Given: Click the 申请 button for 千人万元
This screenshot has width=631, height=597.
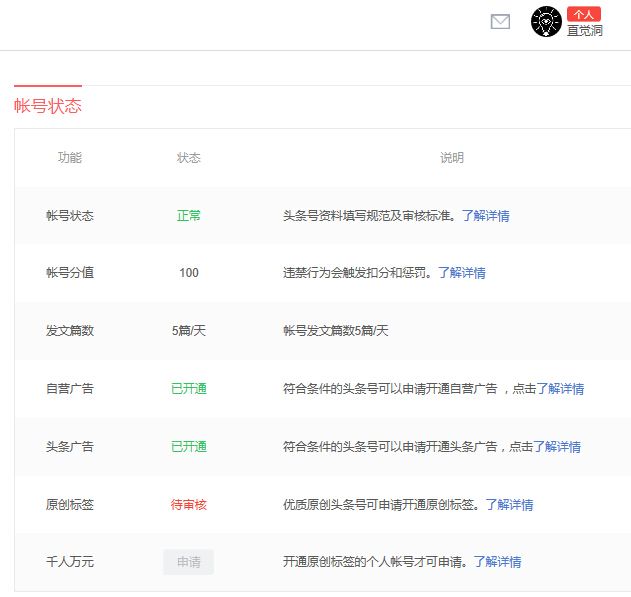Looking at the screenshot, I should (188, 562).
